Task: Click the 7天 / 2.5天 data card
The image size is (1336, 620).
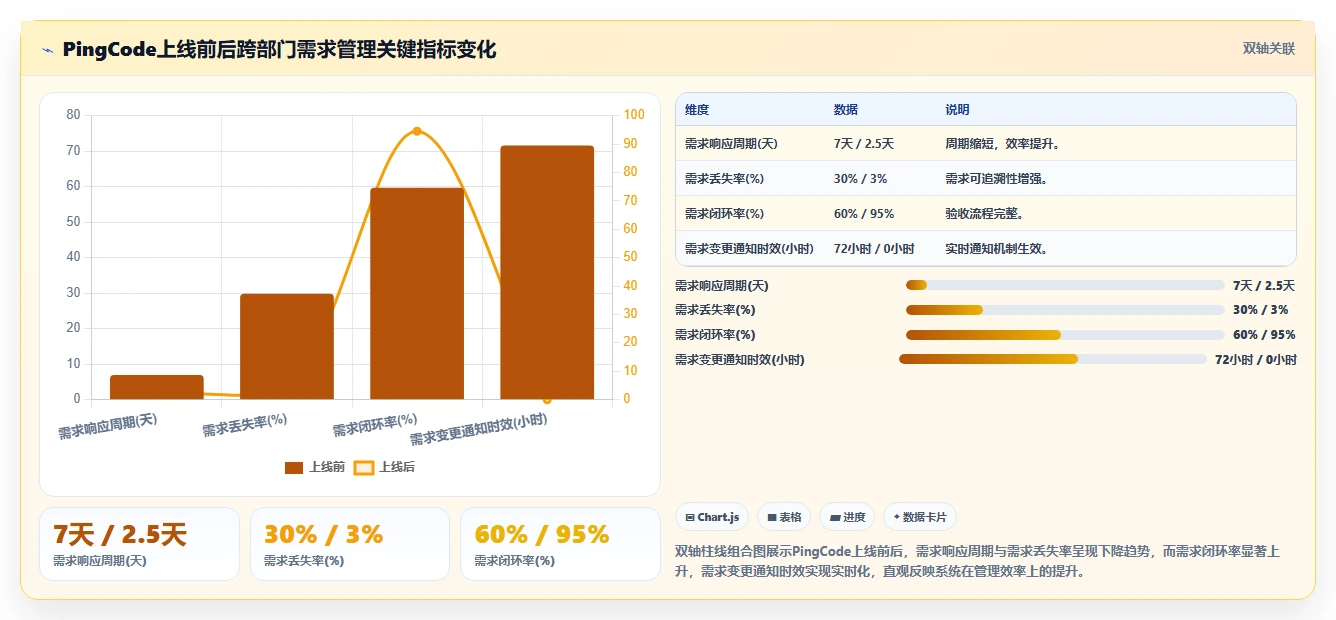Action: pos(140,544)
